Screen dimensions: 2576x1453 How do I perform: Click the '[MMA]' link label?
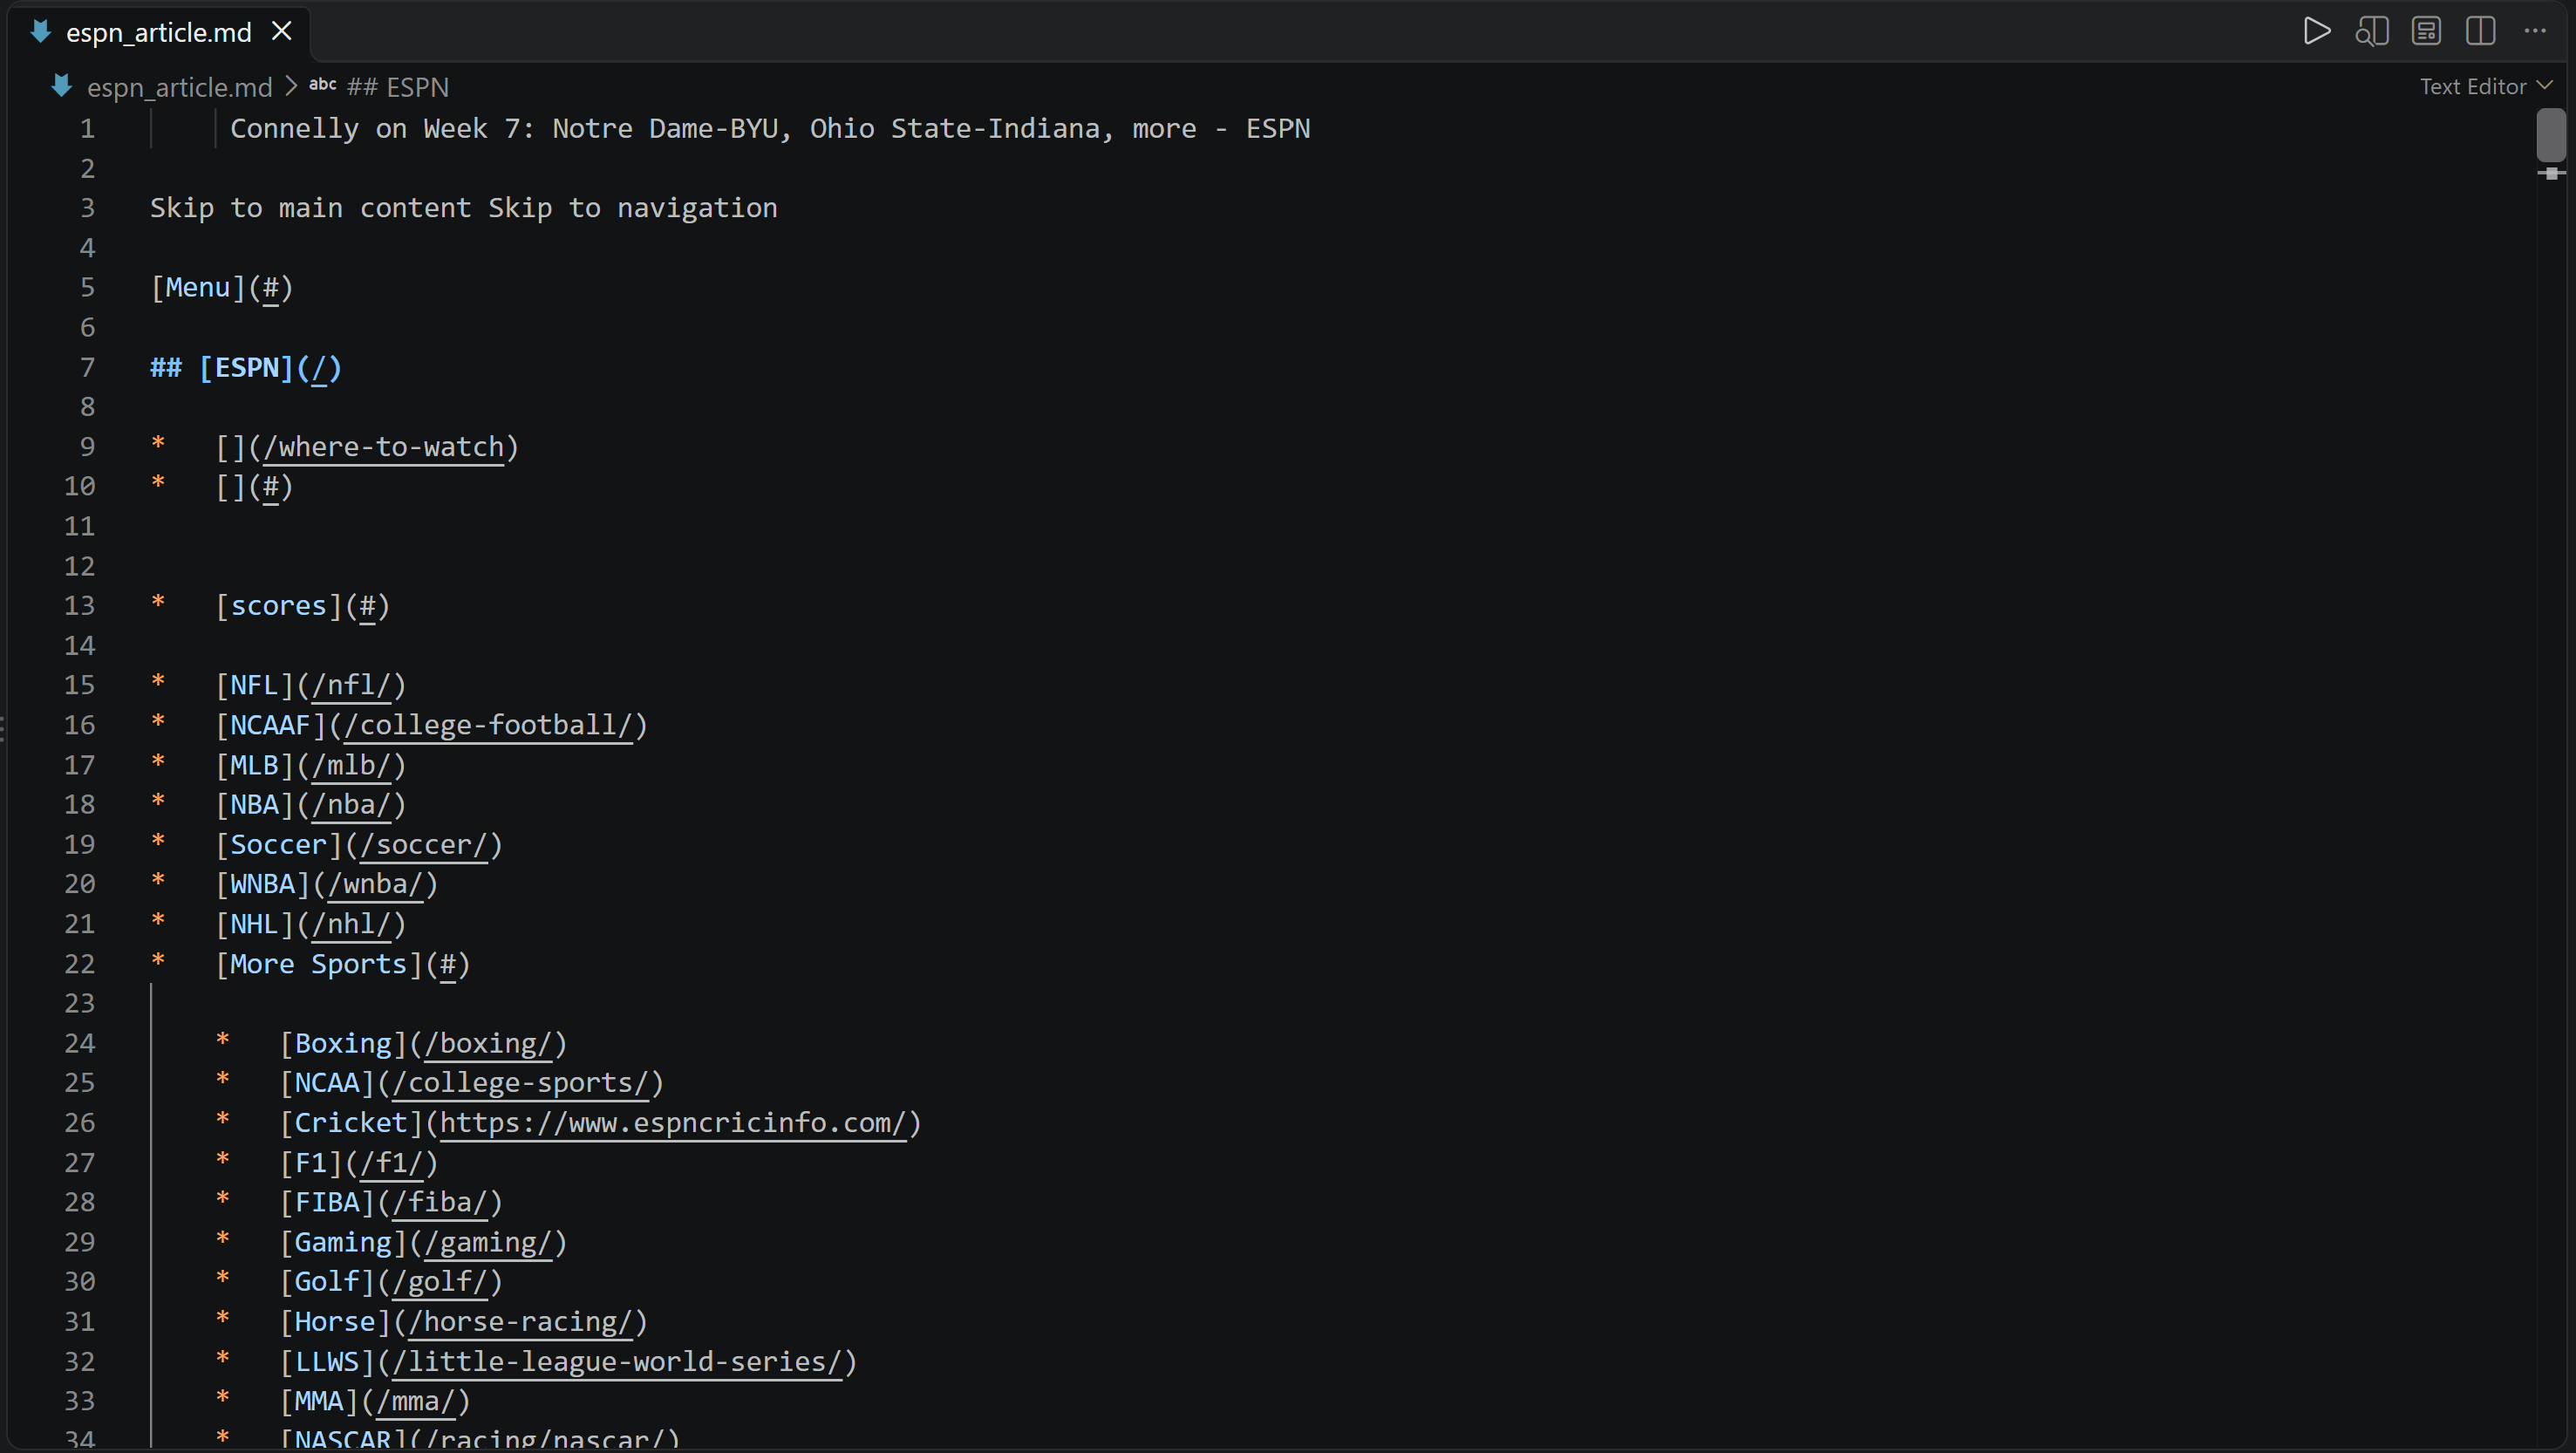pos(319,1401)
